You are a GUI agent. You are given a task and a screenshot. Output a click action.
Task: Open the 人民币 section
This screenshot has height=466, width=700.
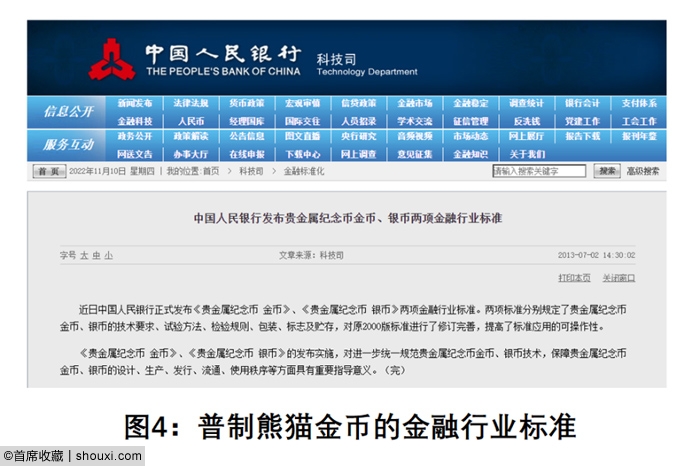pyautogui.click(x=191, y=121)
